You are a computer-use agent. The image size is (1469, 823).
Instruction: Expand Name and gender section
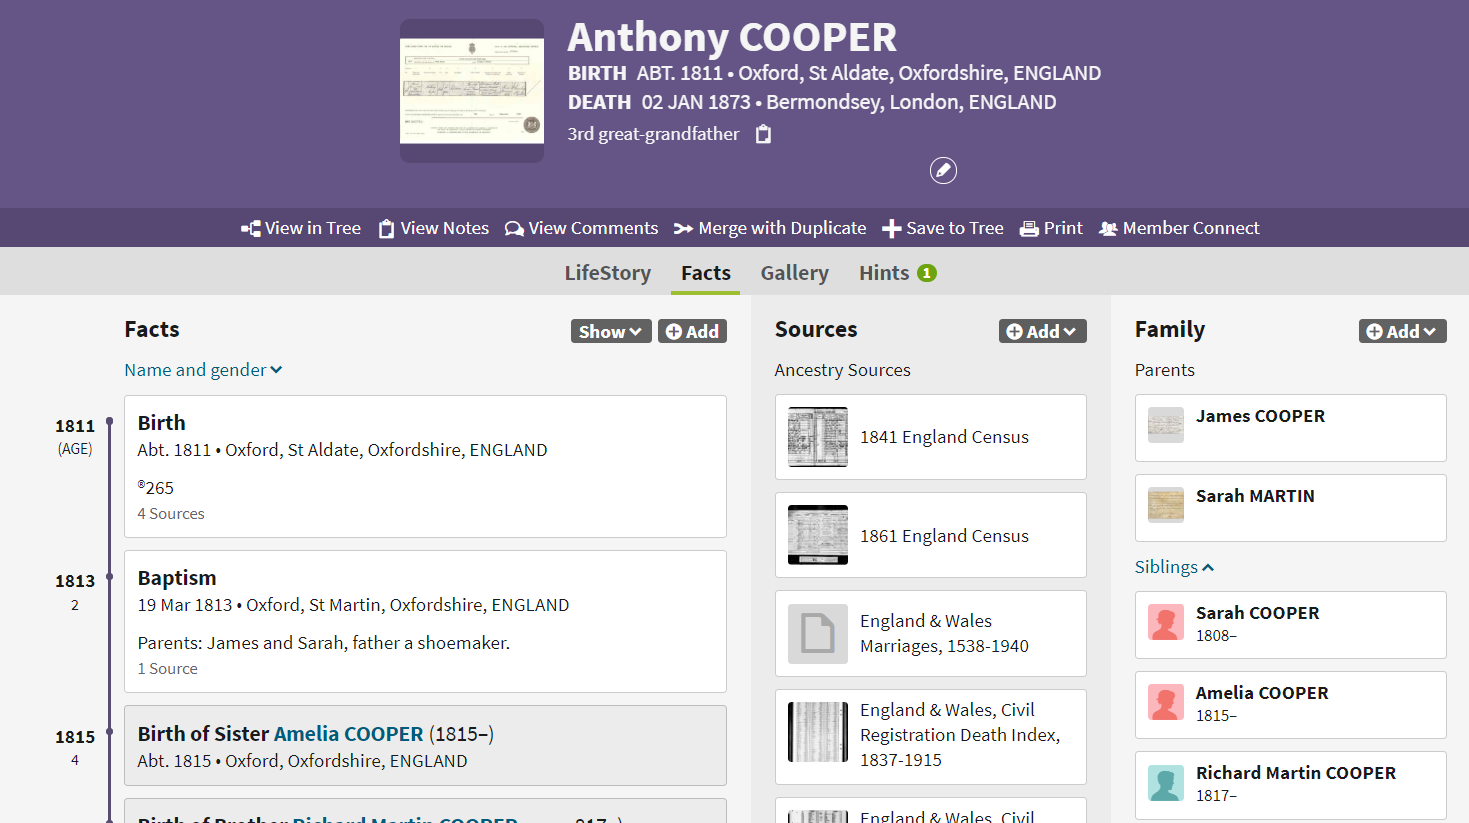[203, 370]
